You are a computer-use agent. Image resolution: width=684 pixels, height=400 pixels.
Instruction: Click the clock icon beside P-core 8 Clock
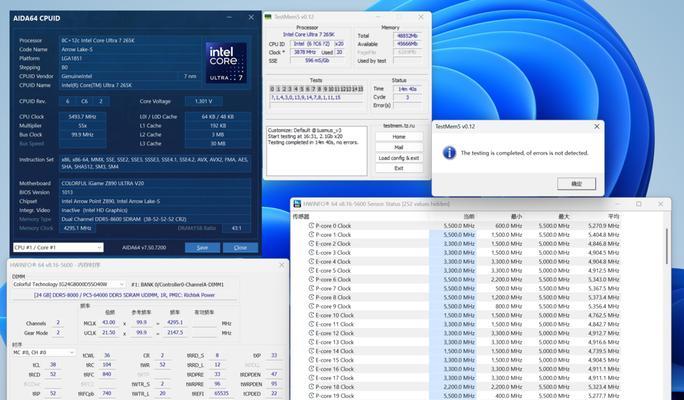tap(311, 297)
